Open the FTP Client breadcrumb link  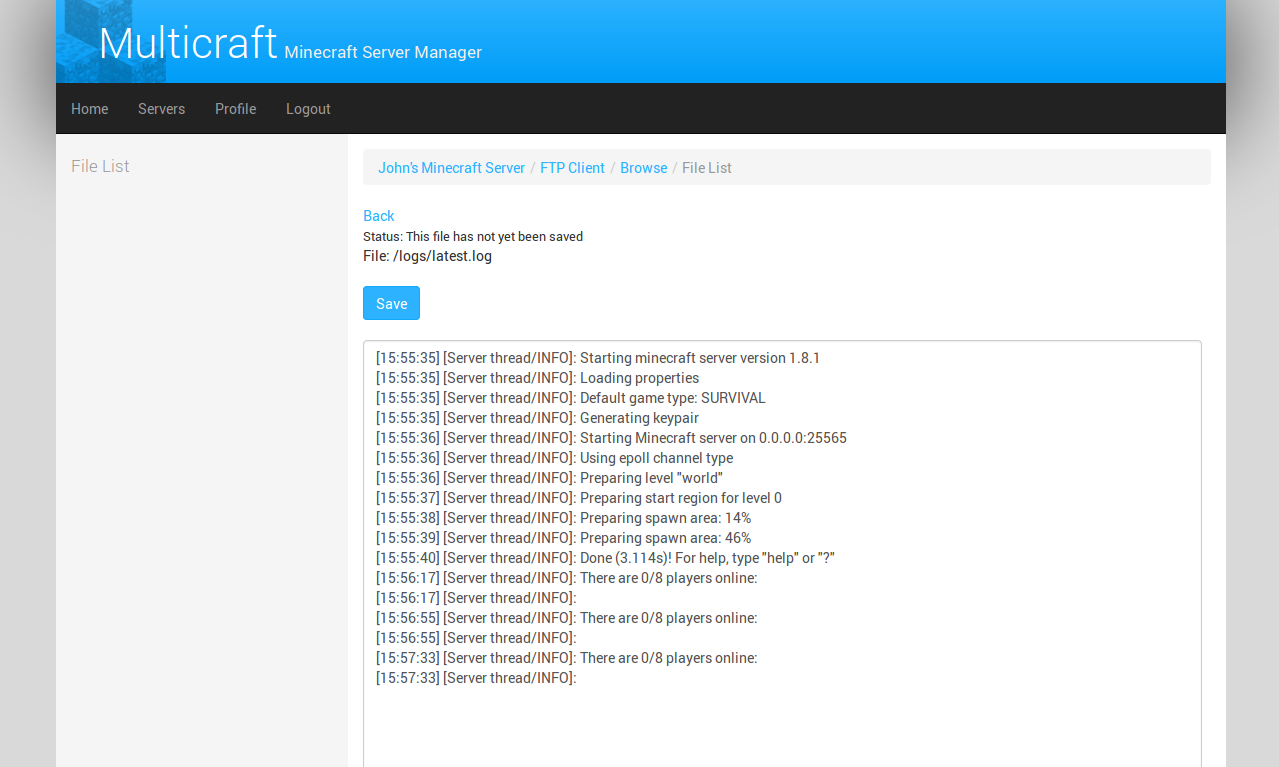coord(572,168)
